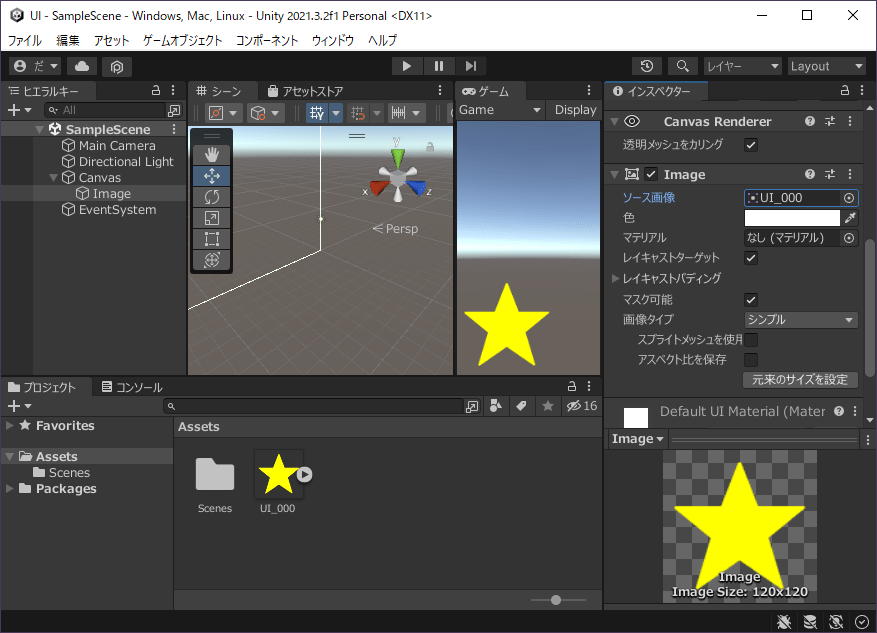This screenshot has height=633, width=877.
Task: Click search by type icon in Project
Action: (x=496, y=407)
